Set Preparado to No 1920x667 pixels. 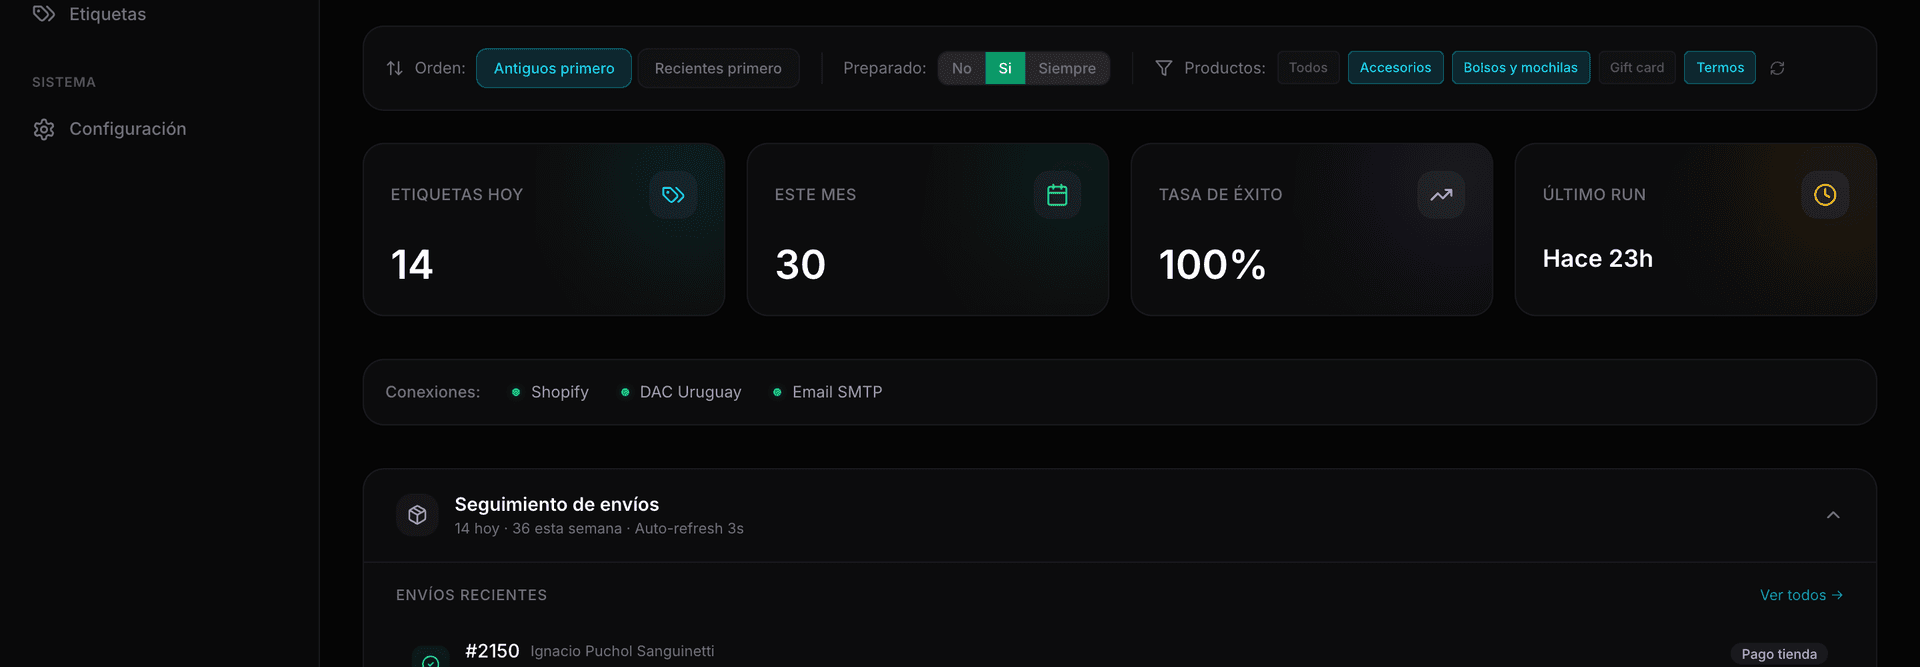point(962,68)
